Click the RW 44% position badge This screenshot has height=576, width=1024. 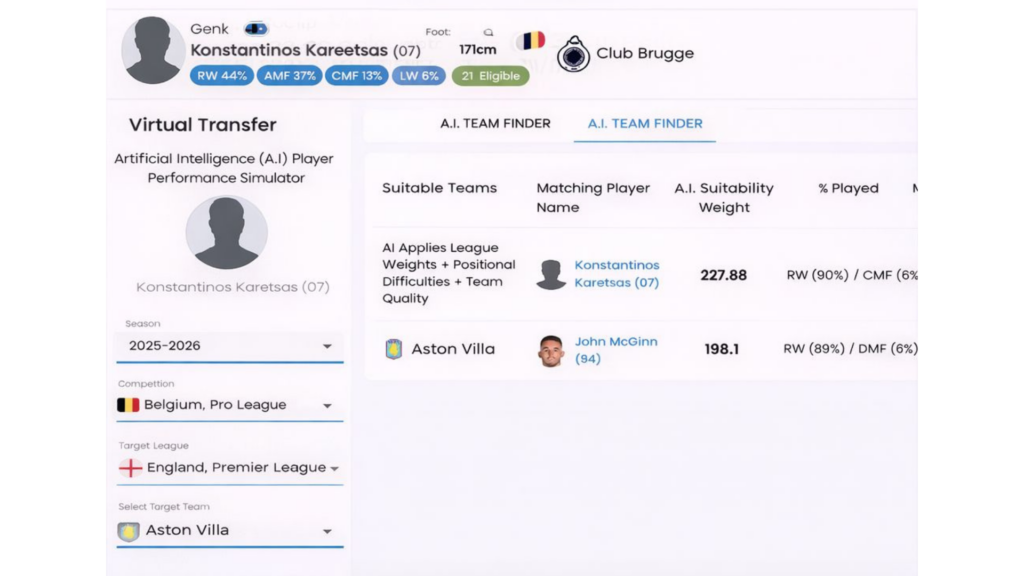221,75
